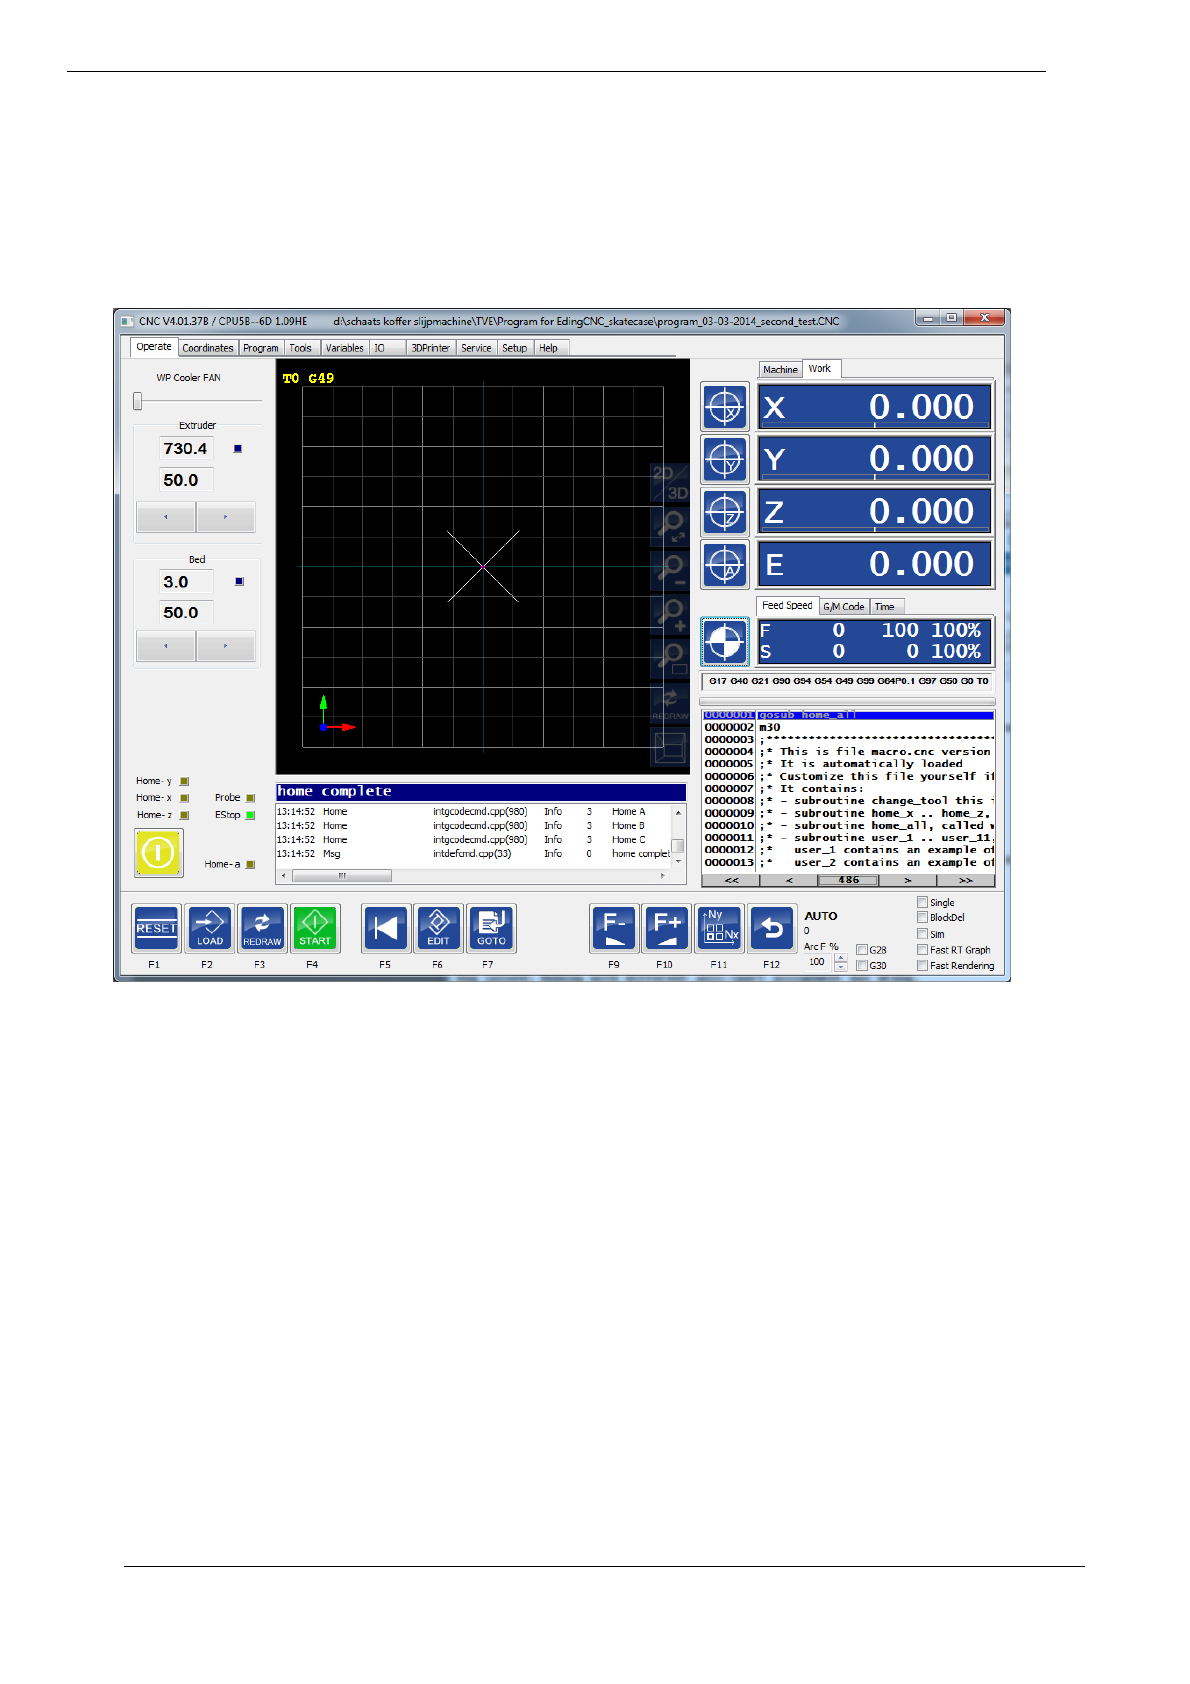The height and width of the screenshot is (1684, 1190).
Task: Decrease feed with the F- icon
Action: point(614,928)
